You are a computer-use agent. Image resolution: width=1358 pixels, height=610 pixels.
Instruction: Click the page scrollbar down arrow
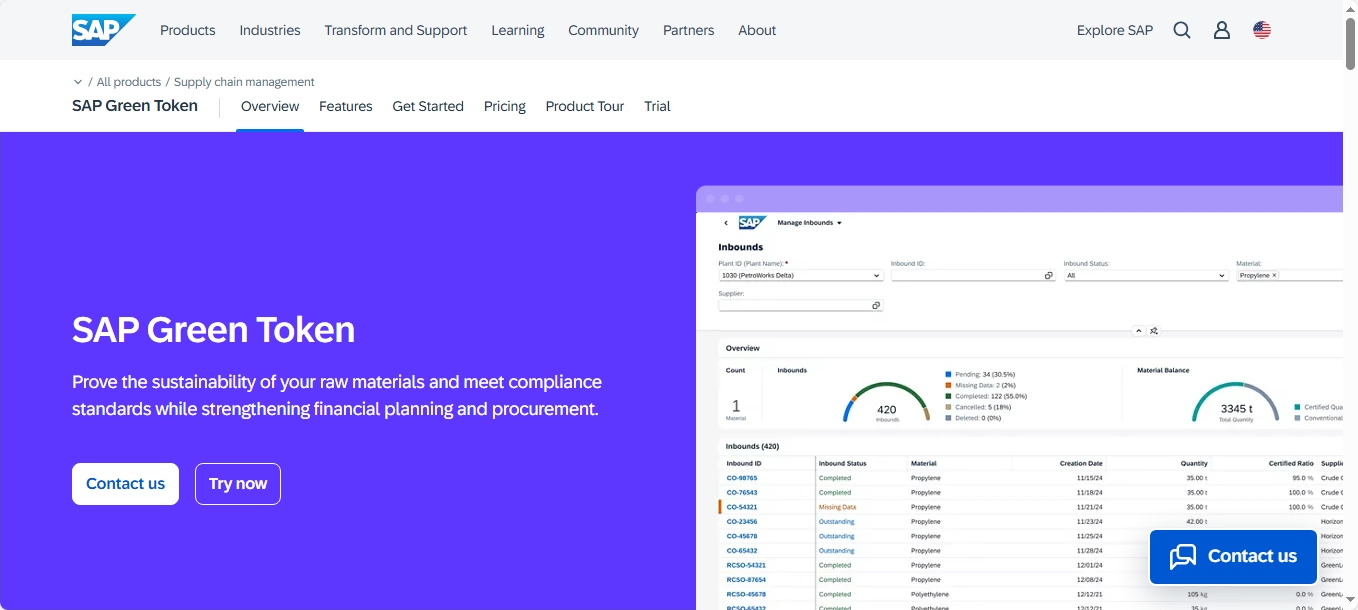1350,599
